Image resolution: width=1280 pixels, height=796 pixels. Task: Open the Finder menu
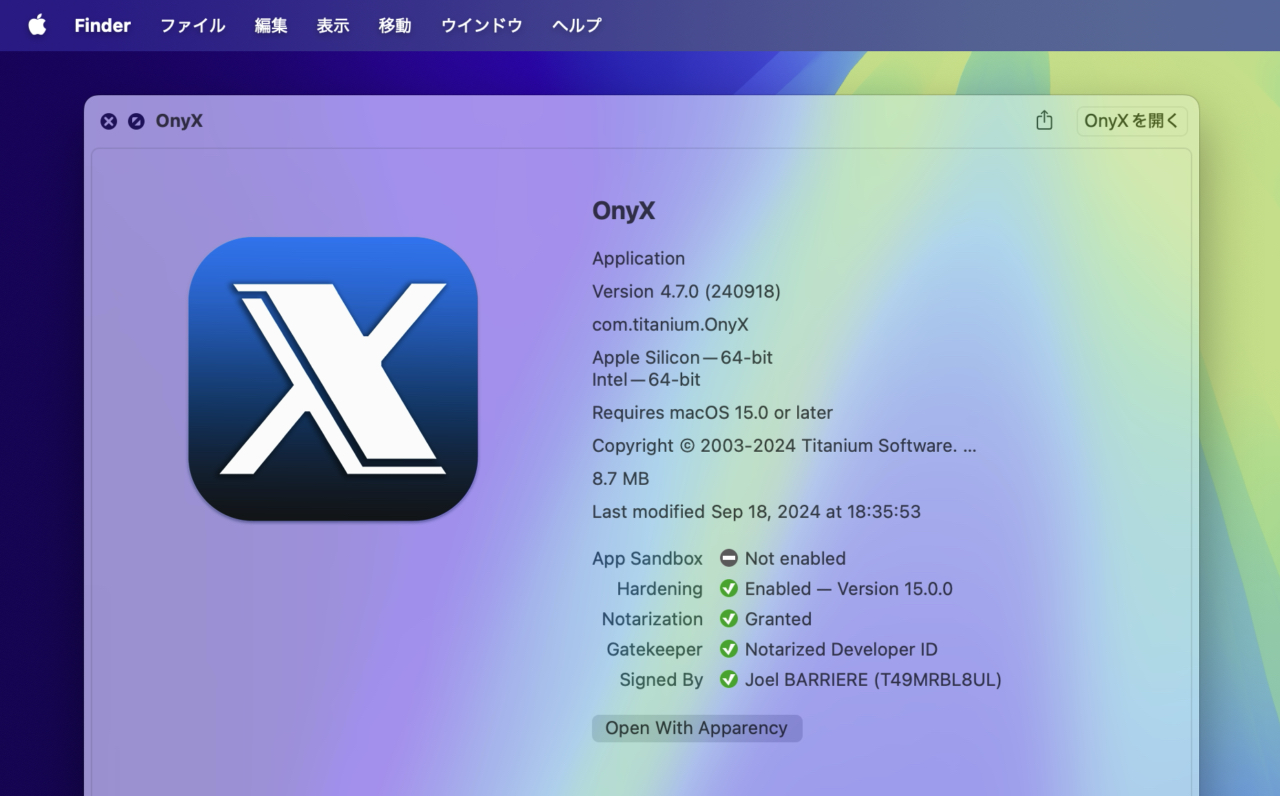coord(102,25)
